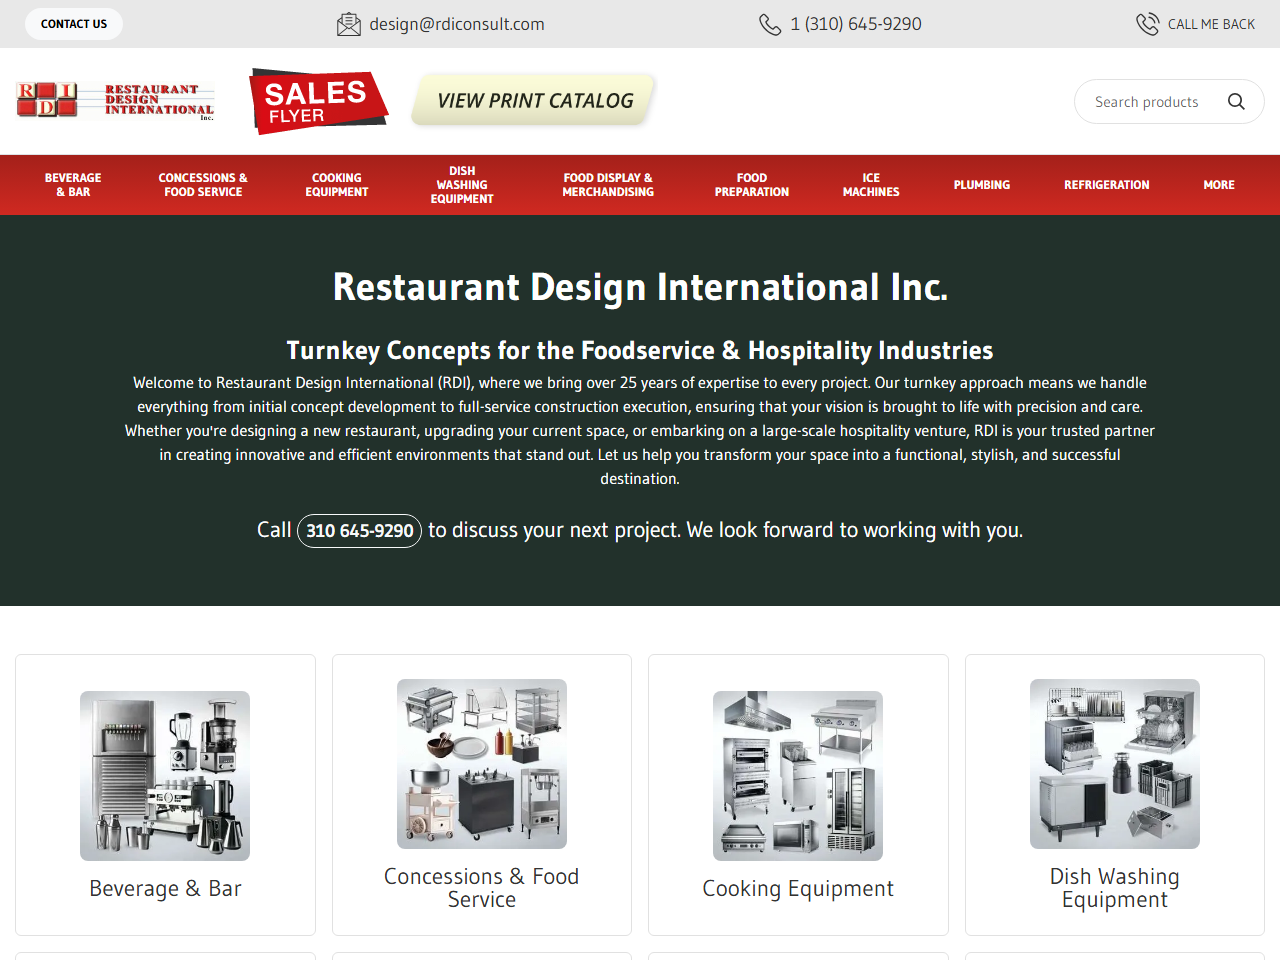Image resolution: width=1280 pixels, height=960 pixels.
Task: Expand the More menu
Action: tap(1219, 185)
